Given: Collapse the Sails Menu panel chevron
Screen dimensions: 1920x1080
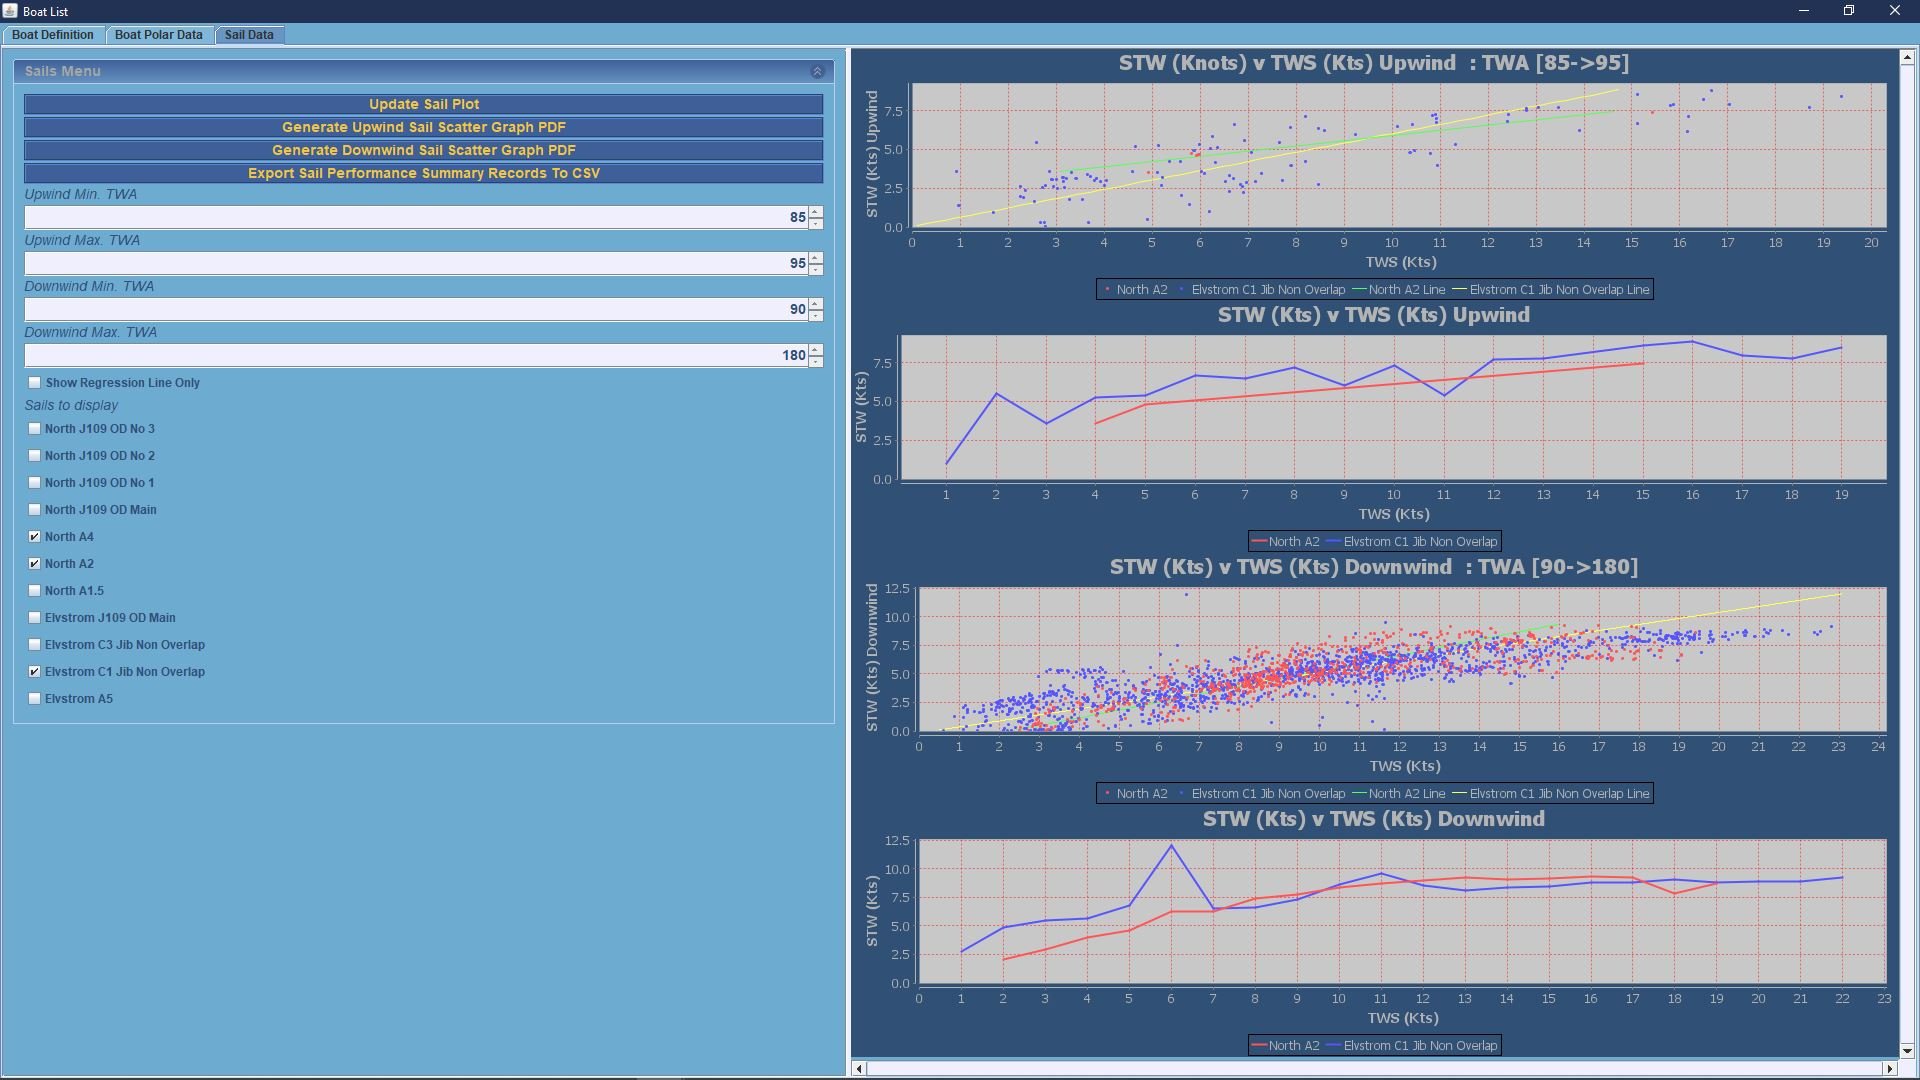Looking at the screenshot, I should [817, 72].
